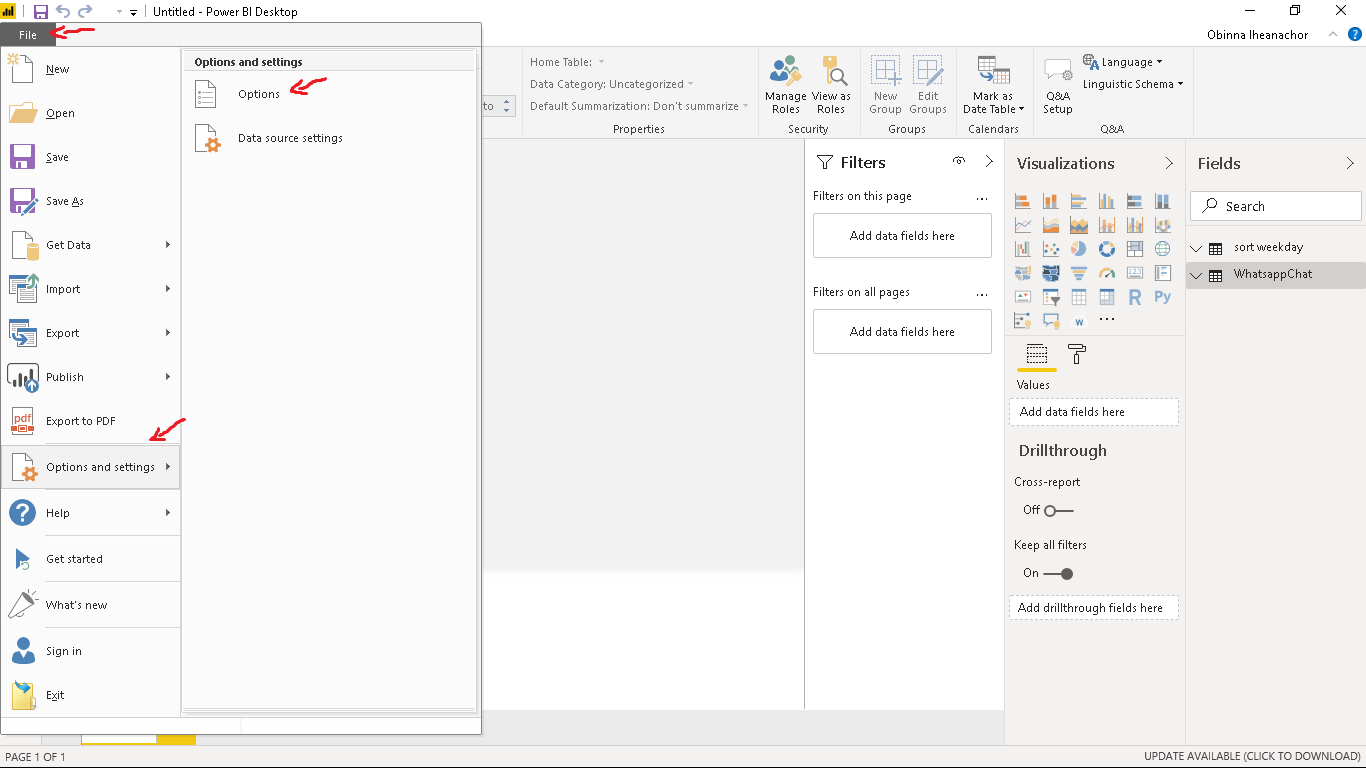Select the pie chart visual
This screenshot has width=1366, height=768.
1079,249
